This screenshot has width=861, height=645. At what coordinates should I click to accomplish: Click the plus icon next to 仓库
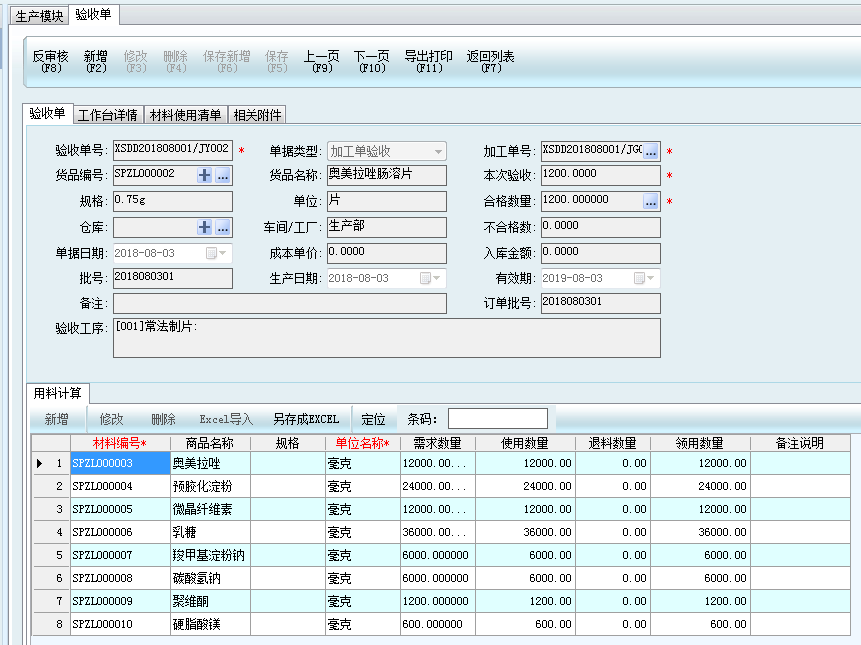(x=204, y=227)
